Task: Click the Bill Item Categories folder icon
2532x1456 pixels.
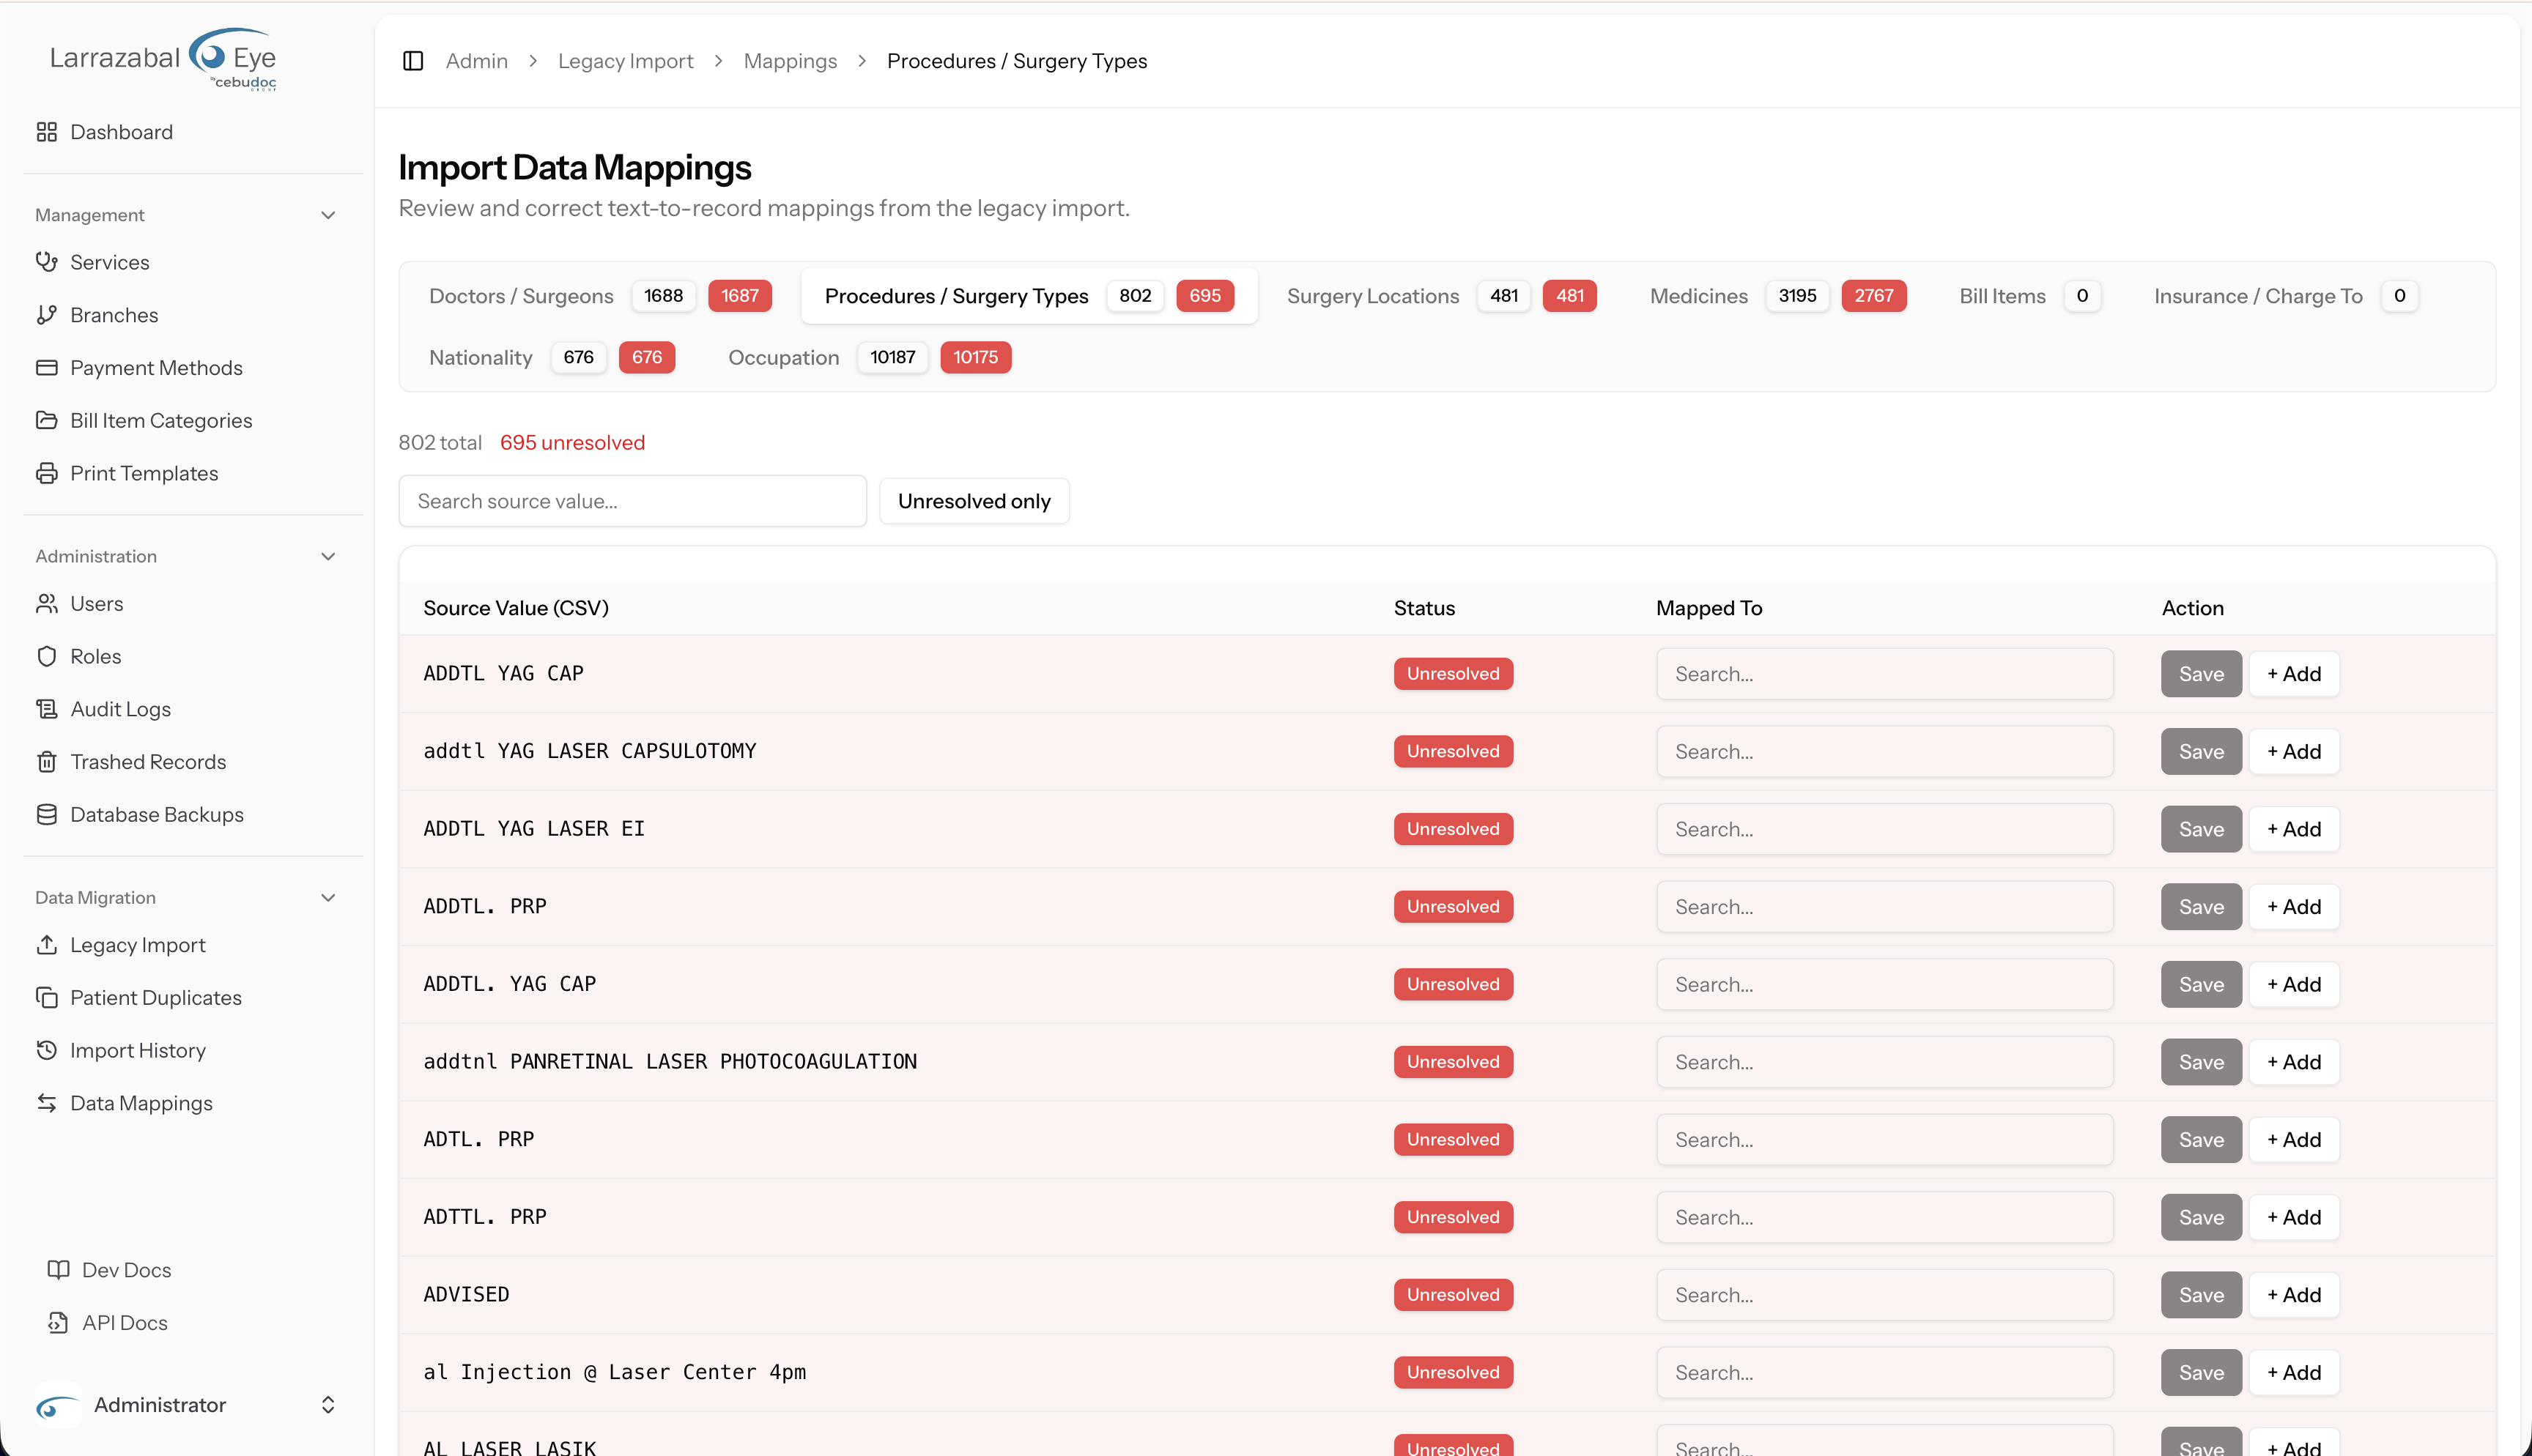Action: coord(47,420)
